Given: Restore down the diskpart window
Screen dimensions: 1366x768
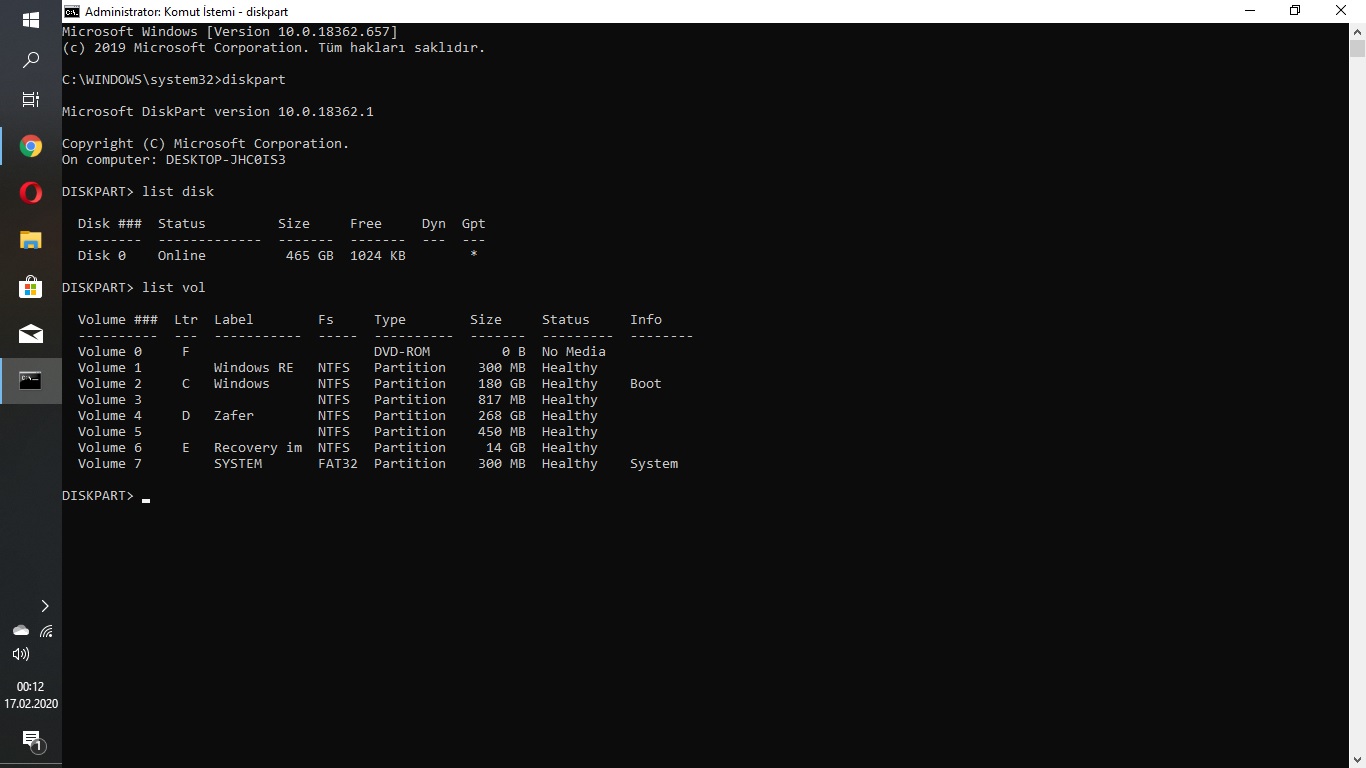Looking at the screenshot, I should [x=1295, y=11].
